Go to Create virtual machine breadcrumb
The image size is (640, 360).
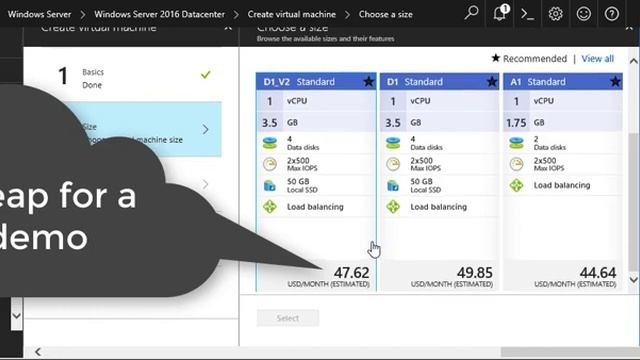291,14
